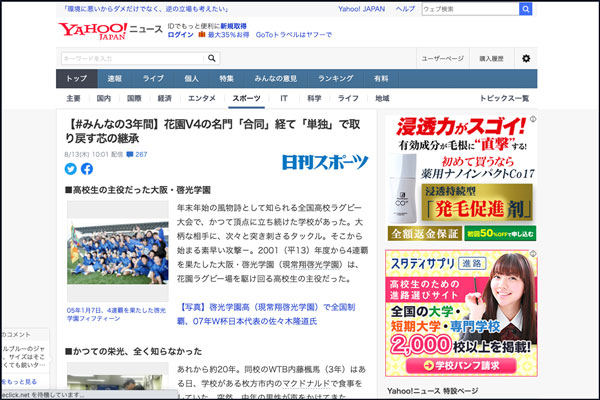This screenshot has width=600, height=400.
Task: Select the 経済 category
Action: 164,99
